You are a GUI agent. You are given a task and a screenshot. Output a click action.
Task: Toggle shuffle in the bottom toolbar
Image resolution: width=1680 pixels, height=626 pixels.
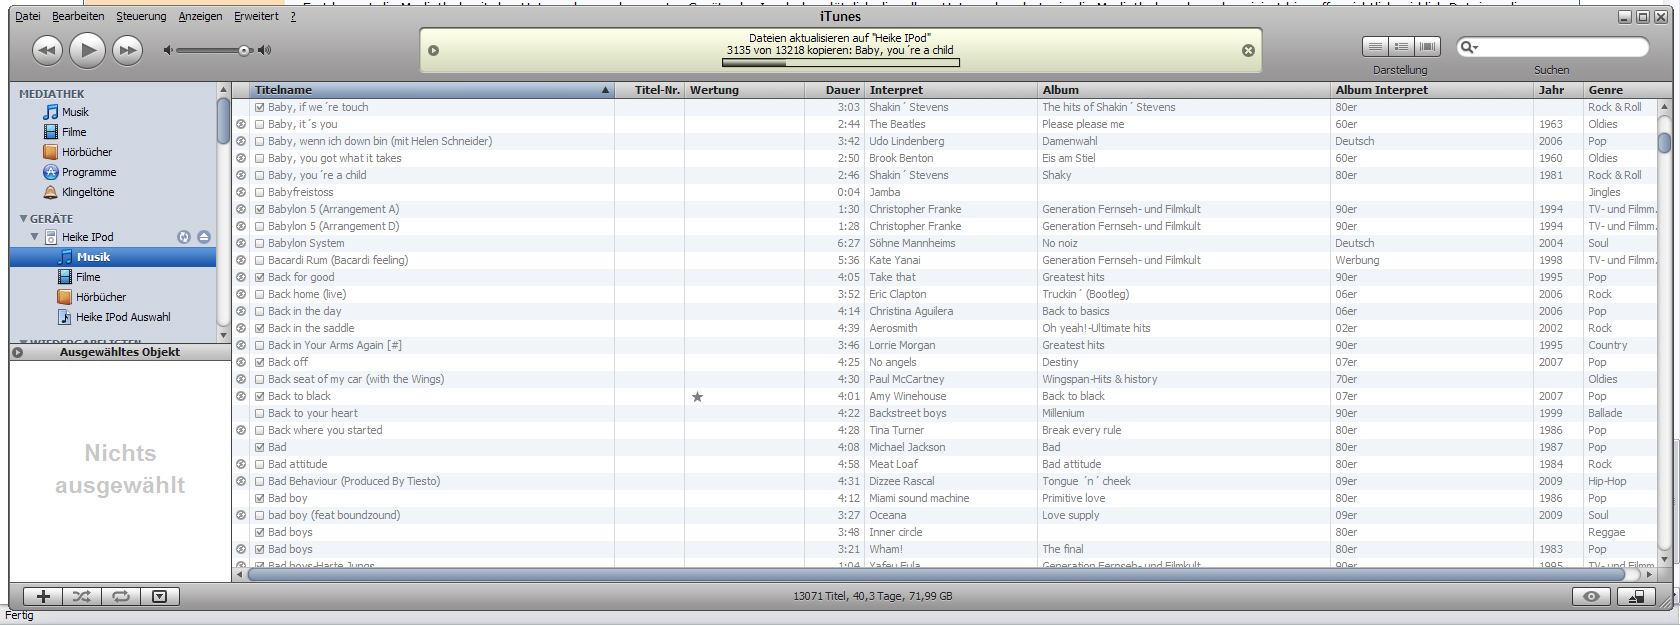tap(82, 596)
